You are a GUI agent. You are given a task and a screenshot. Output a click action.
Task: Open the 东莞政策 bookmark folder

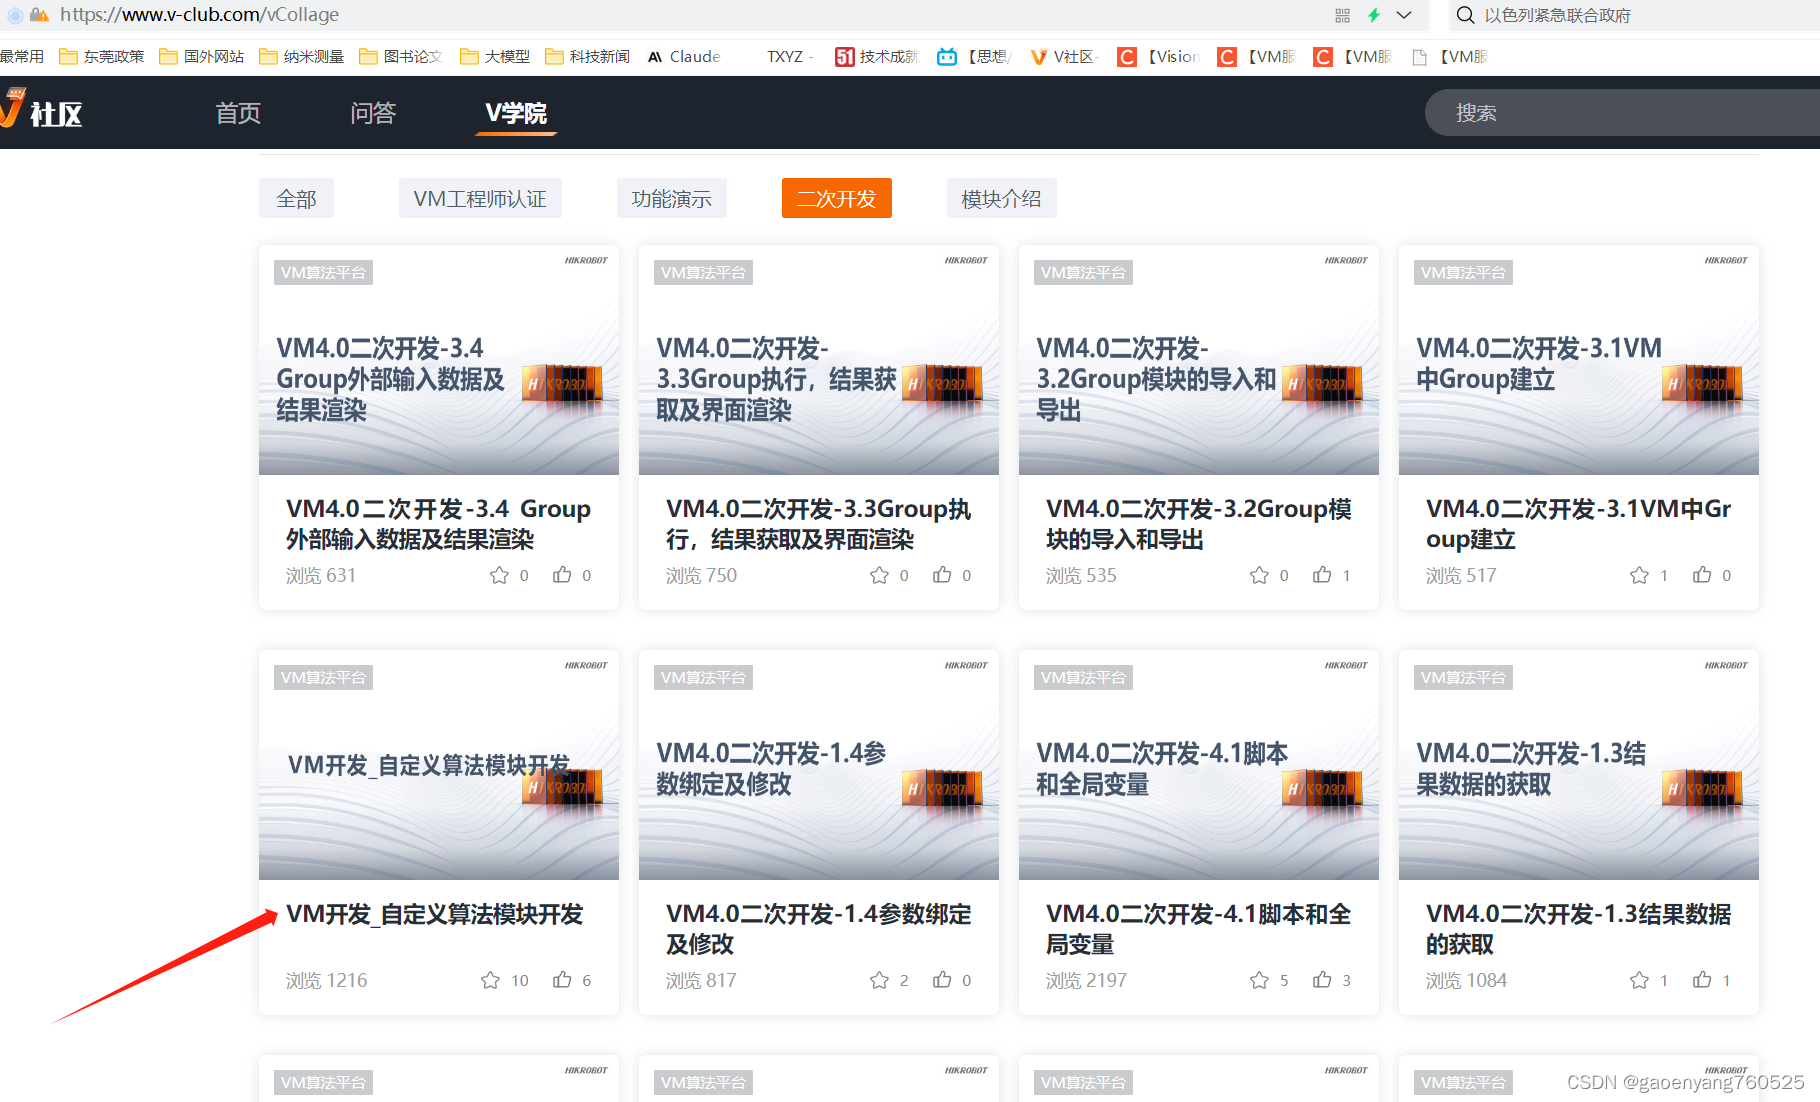[102, 57]
